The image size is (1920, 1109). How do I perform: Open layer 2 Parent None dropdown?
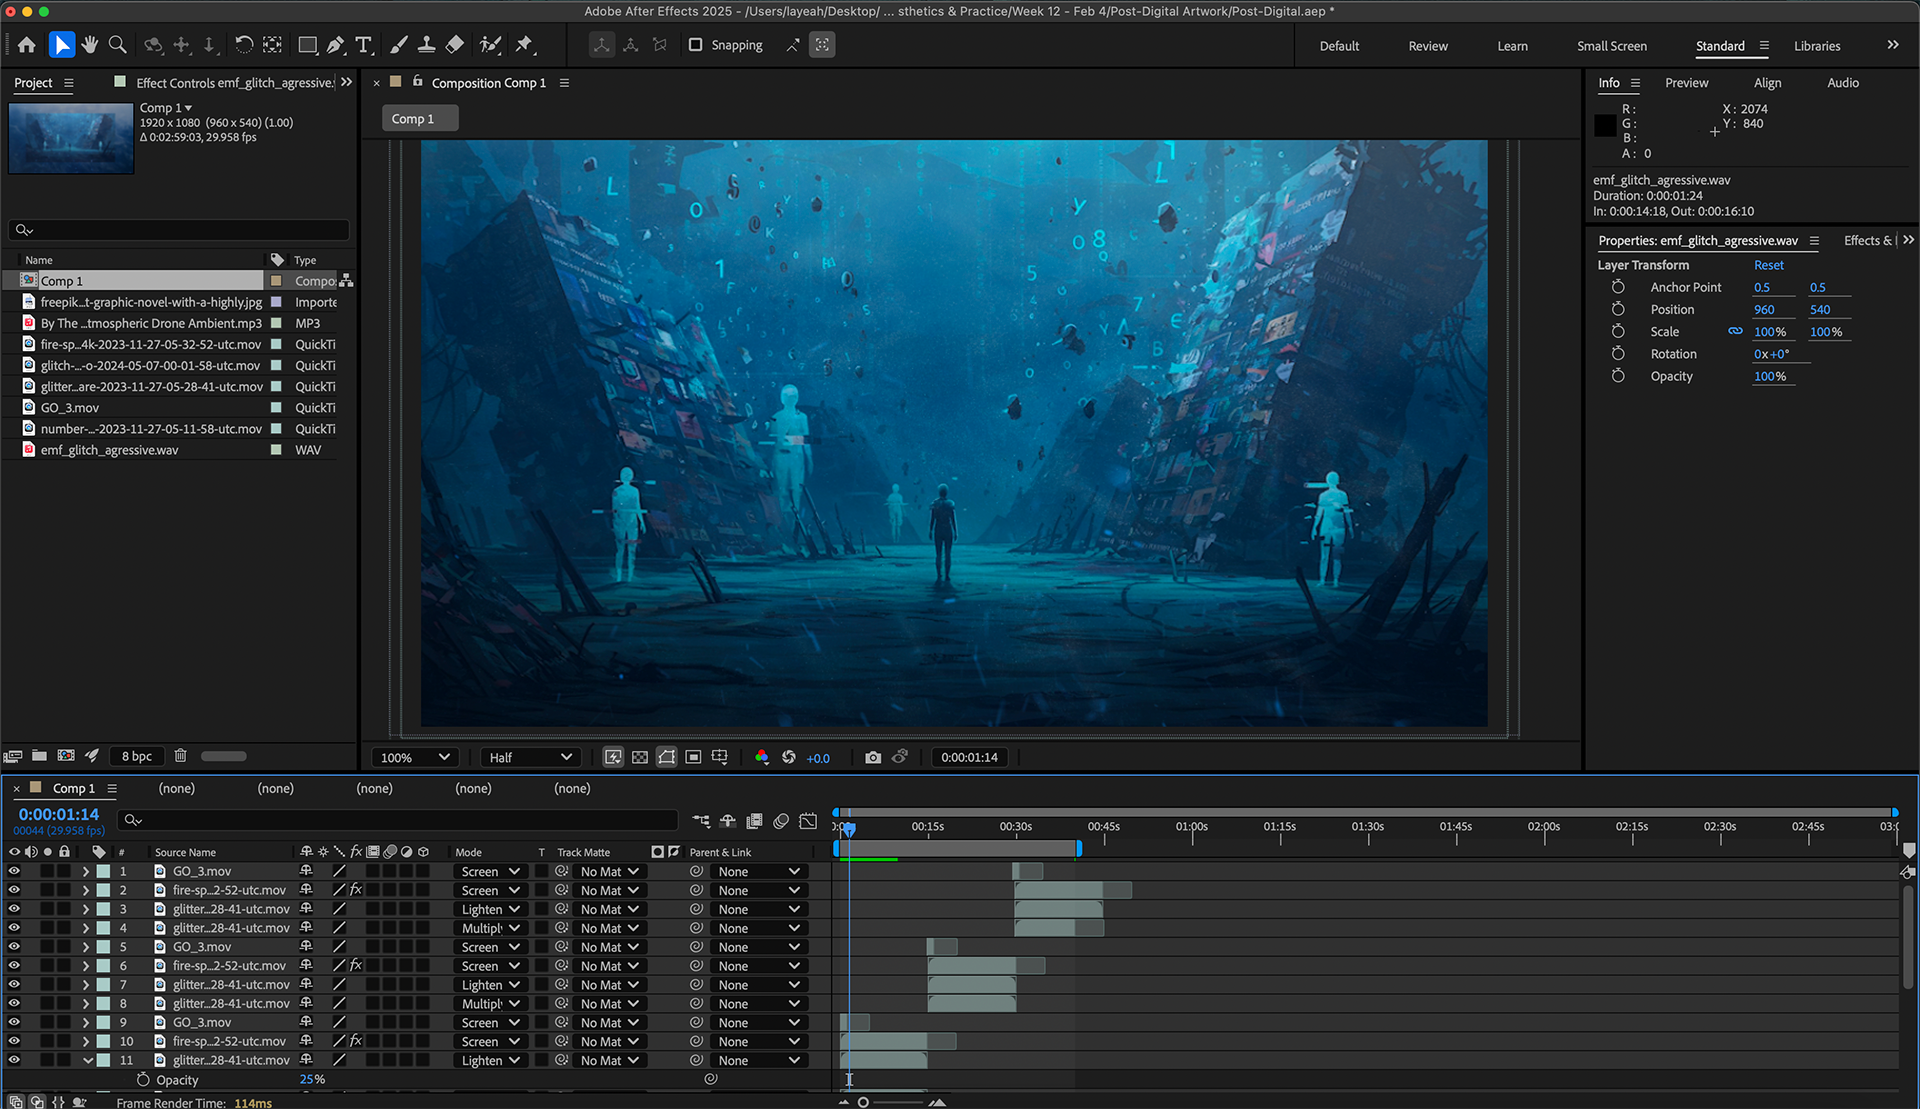tap(758, 890)
